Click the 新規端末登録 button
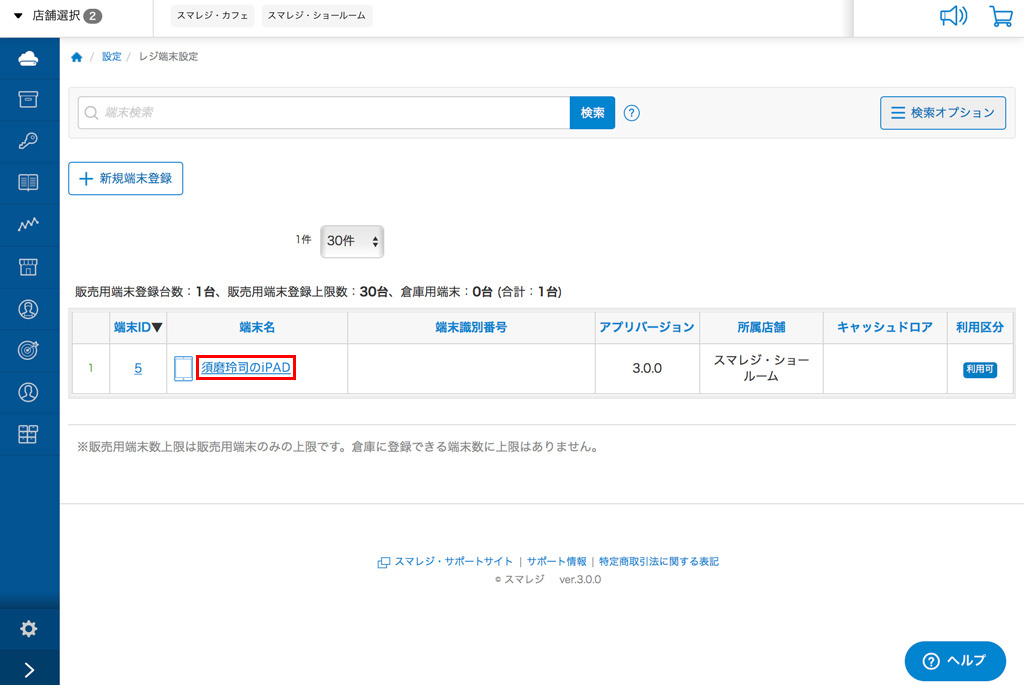The image size is (1024, 685). tap(126, 178)
